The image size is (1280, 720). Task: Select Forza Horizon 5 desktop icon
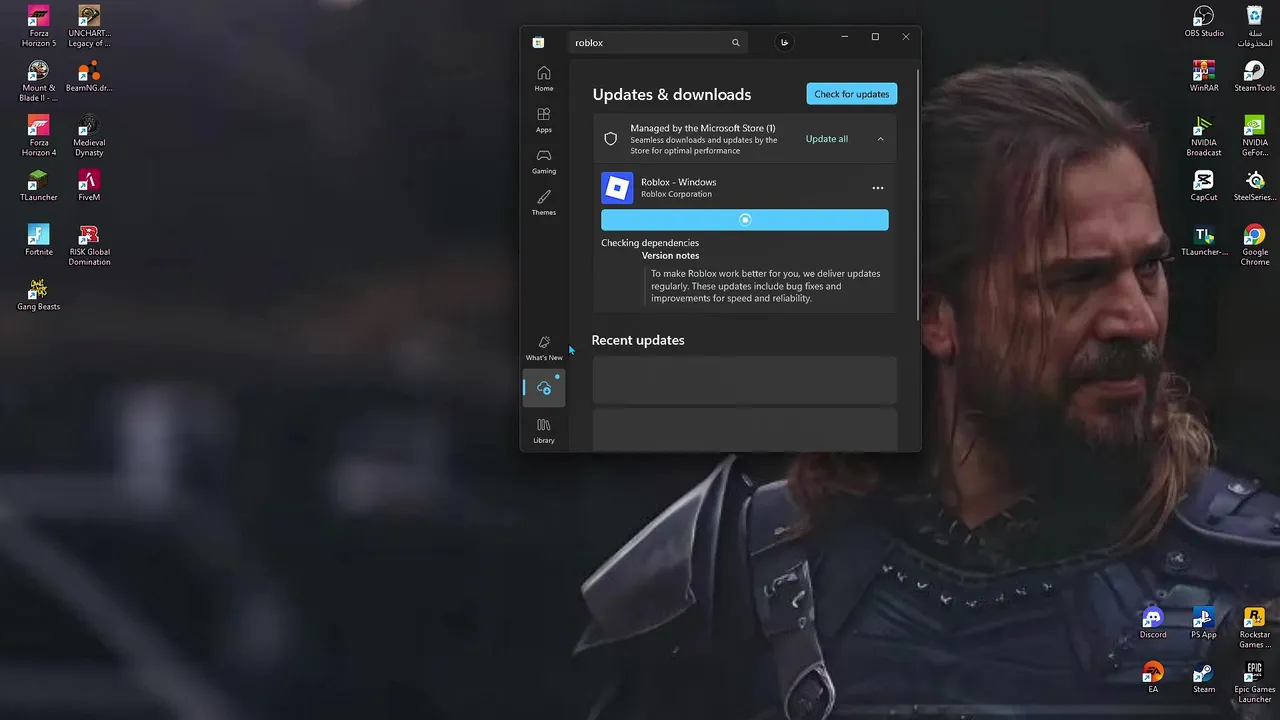pyautogui.click(x=38, y=27)
